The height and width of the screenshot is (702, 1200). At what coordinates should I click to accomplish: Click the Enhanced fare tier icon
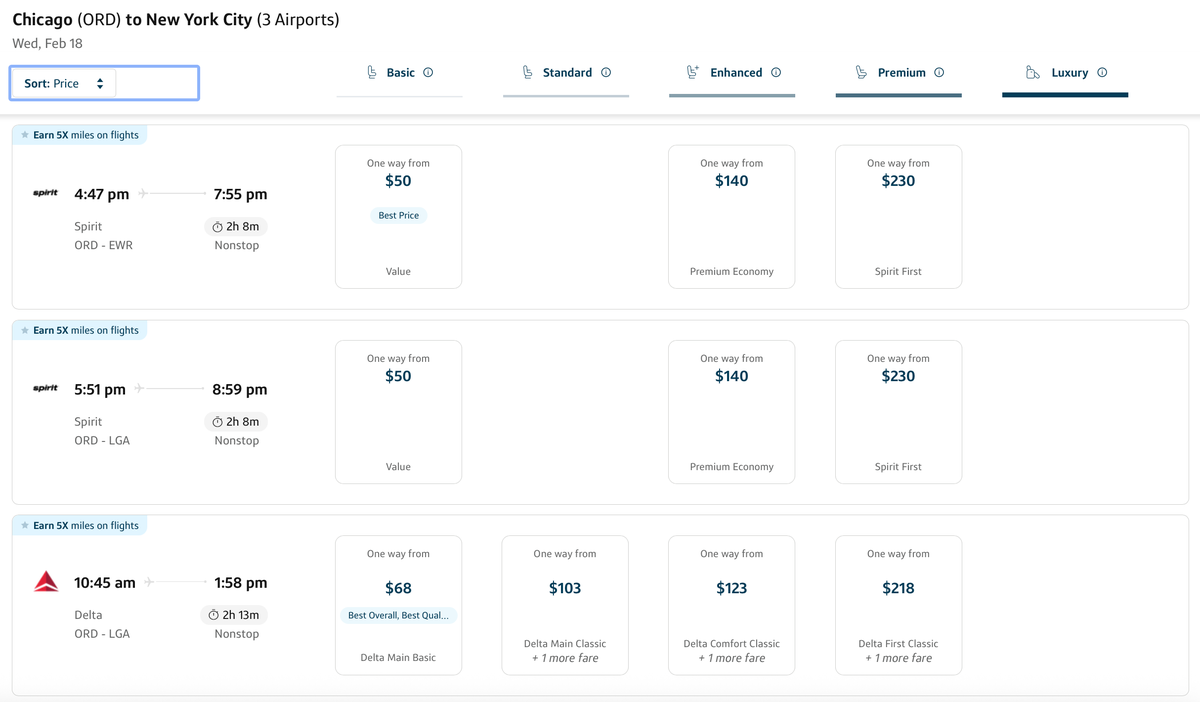click(692, 72)
